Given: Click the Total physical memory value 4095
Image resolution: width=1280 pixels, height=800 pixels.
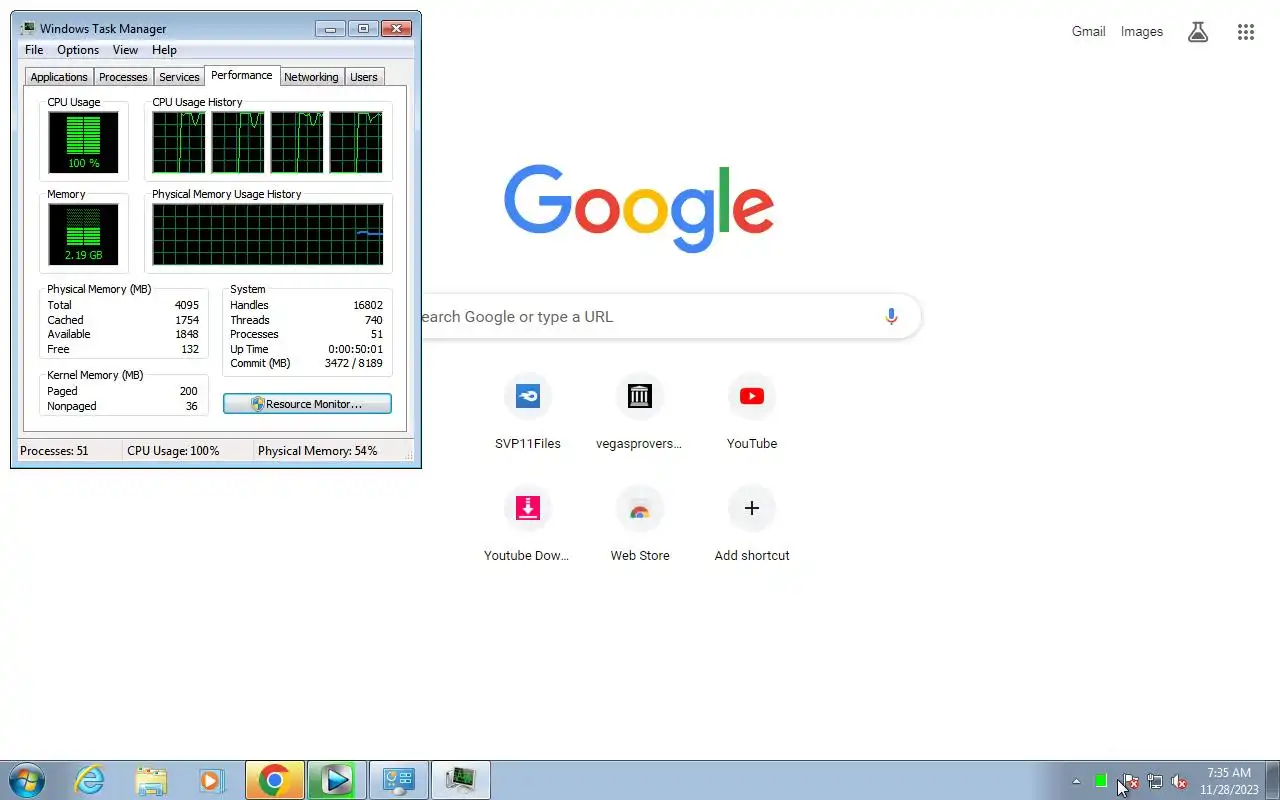Looking at the screenshot, I should 186,305.
